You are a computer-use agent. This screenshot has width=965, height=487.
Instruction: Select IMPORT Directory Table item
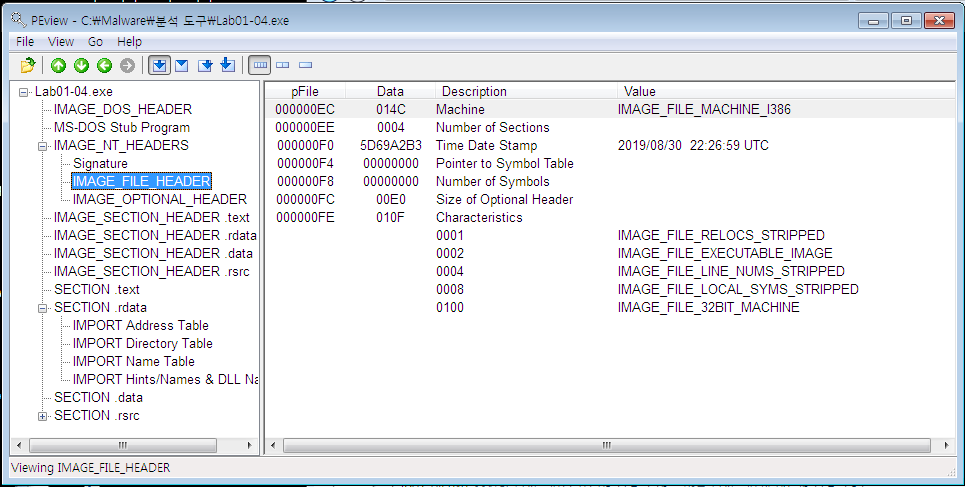[x=142, y=343]
